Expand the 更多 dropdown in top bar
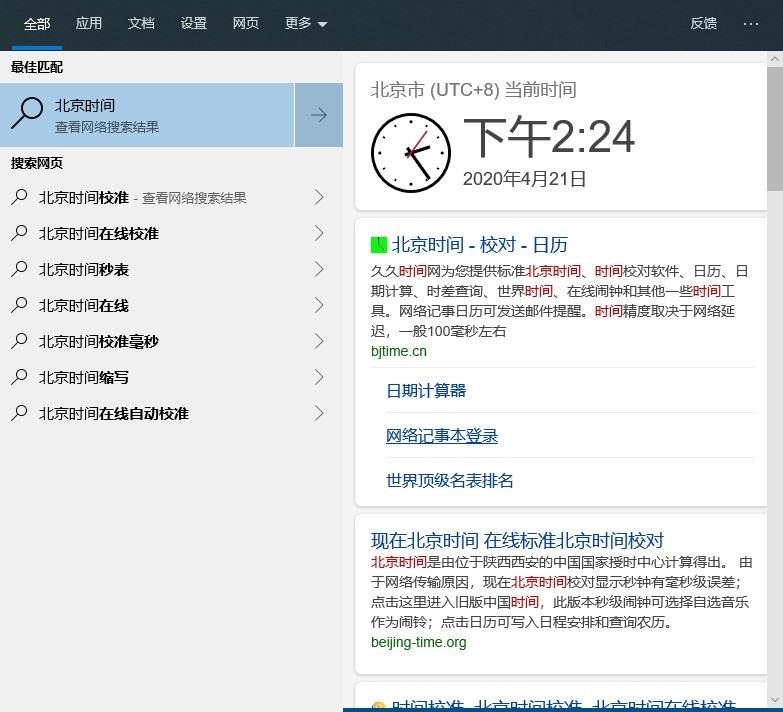The width and height of the screenshot is (783, 712). click(x=306, y=23)
